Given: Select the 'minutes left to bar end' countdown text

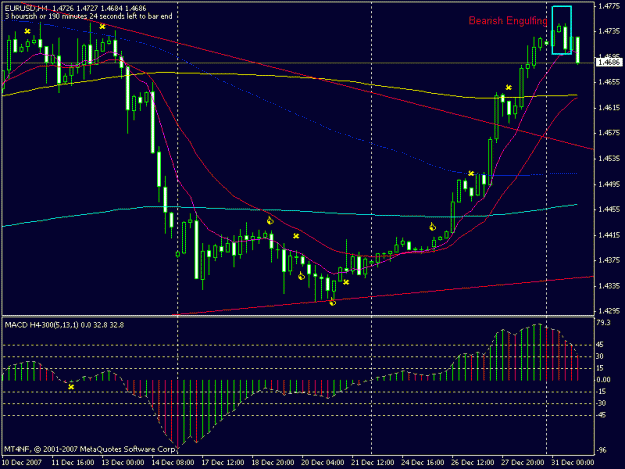Looking at the screenshot, I should coord(88,16).
